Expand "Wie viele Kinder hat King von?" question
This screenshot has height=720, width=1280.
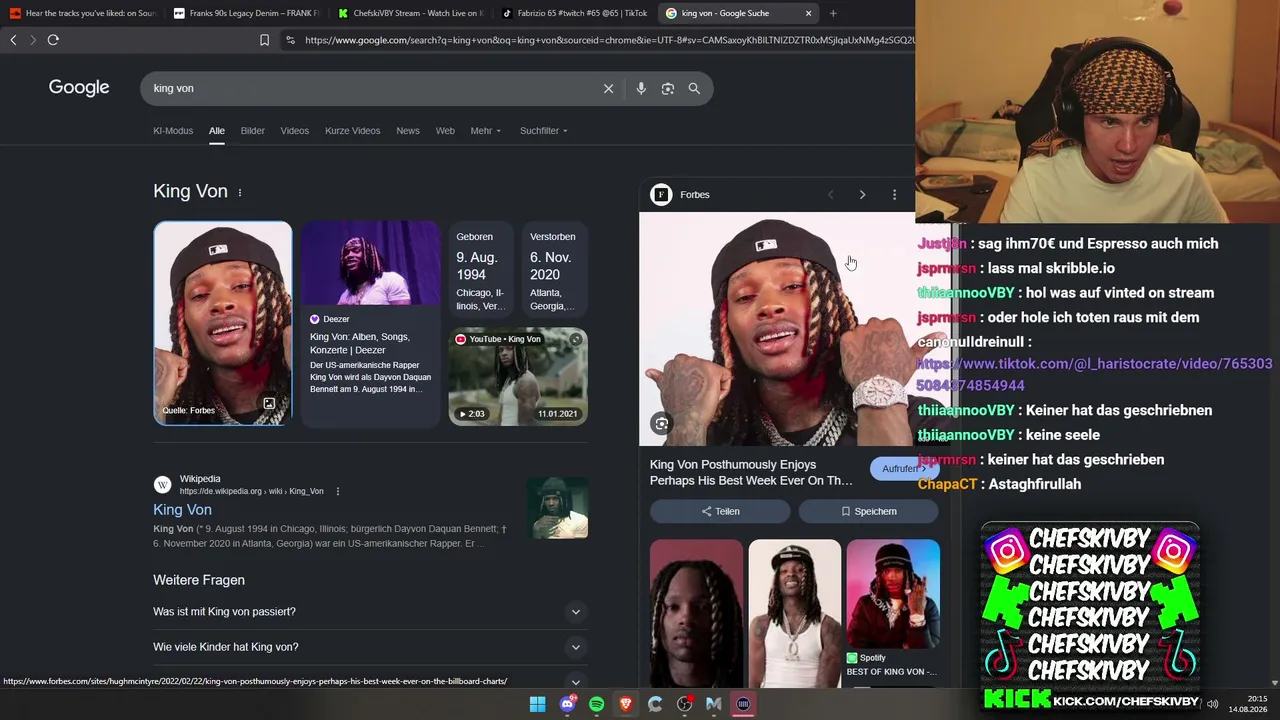click(x=368, y=647)
